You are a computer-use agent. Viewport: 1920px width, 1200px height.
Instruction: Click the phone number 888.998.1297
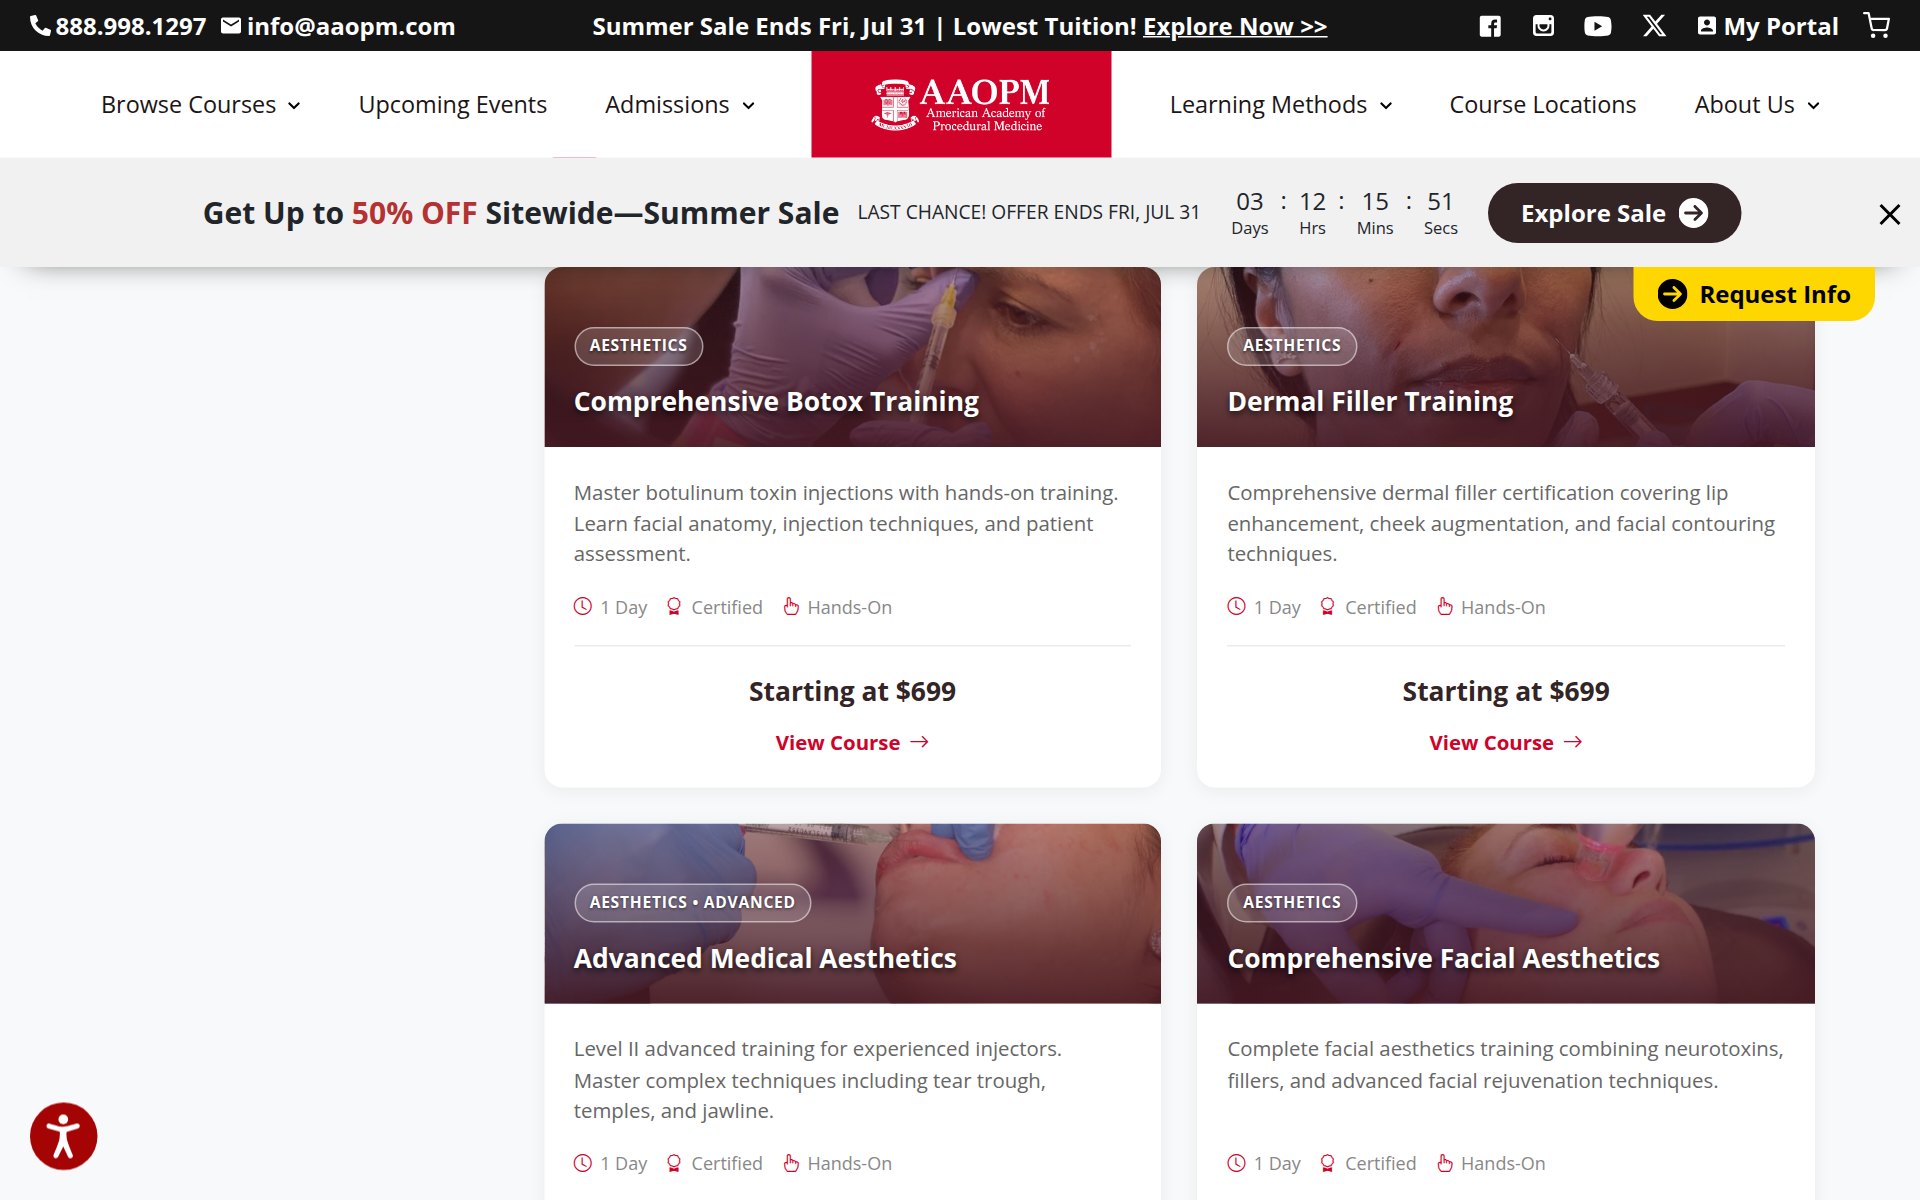pos(118,26)
